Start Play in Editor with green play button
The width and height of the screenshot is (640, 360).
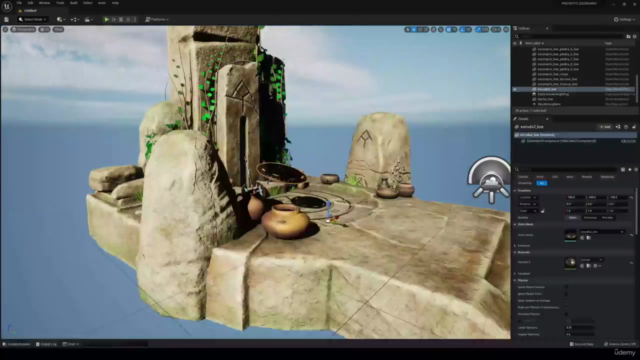tap(107, 20)
